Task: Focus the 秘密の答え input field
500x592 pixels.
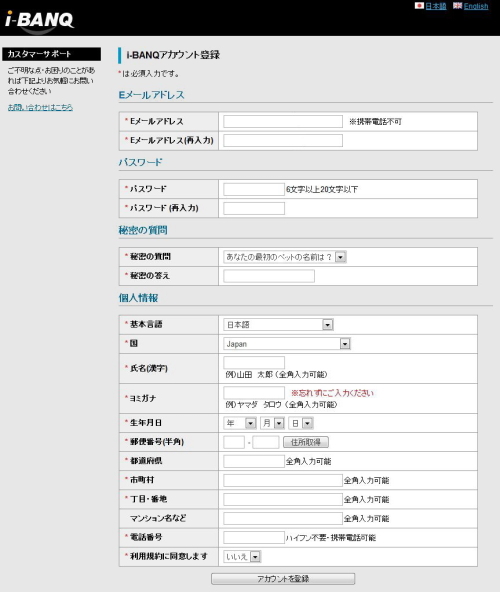Action: point(269,276)
